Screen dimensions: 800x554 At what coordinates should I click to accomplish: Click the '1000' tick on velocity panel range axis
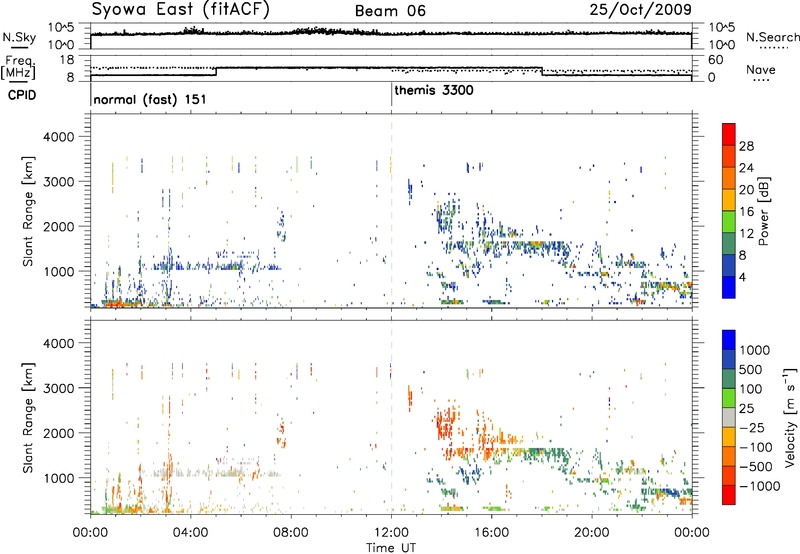[x=58, y=478]
